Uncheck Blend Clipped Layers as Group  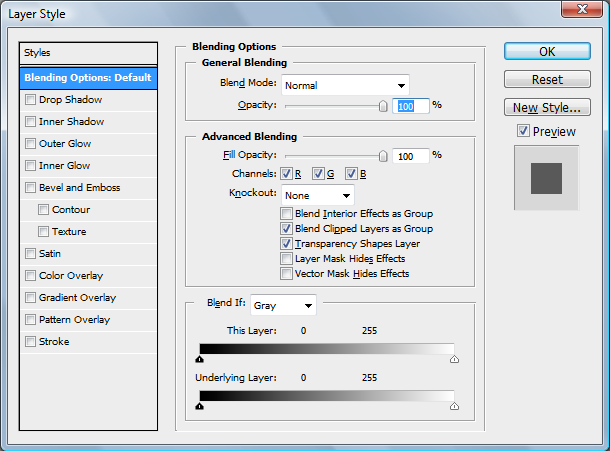pos(286,228)
